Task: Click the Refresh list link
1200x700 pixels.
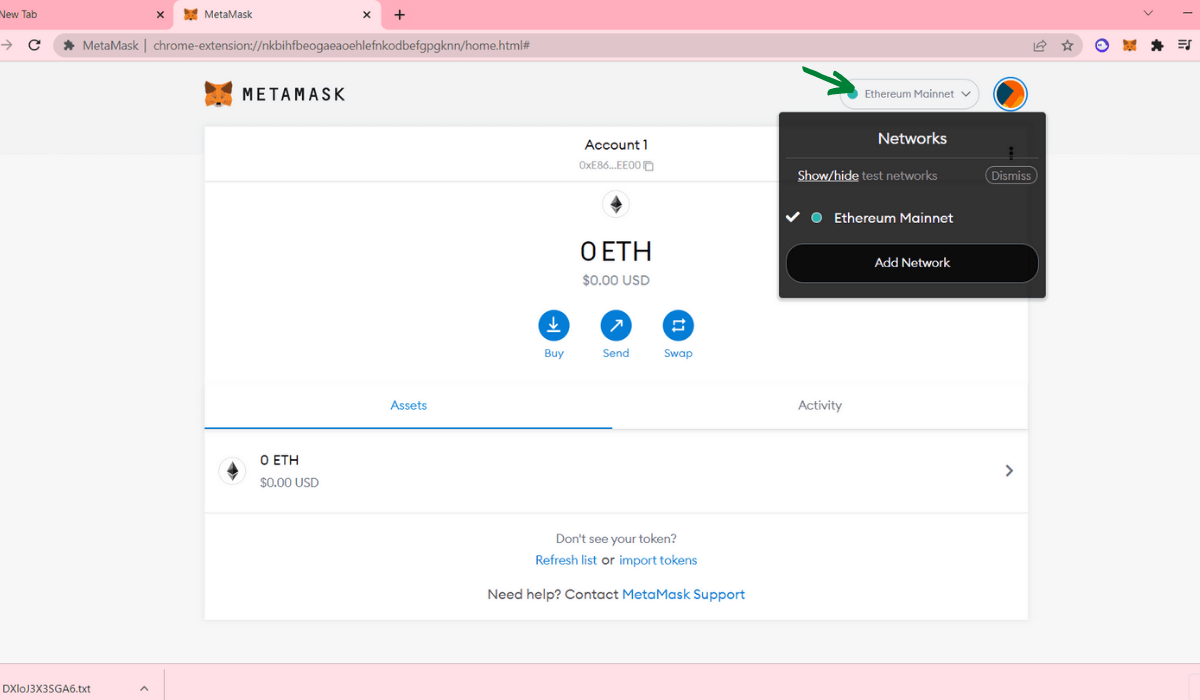Action: pyautogui.click(x=566, y=560)
